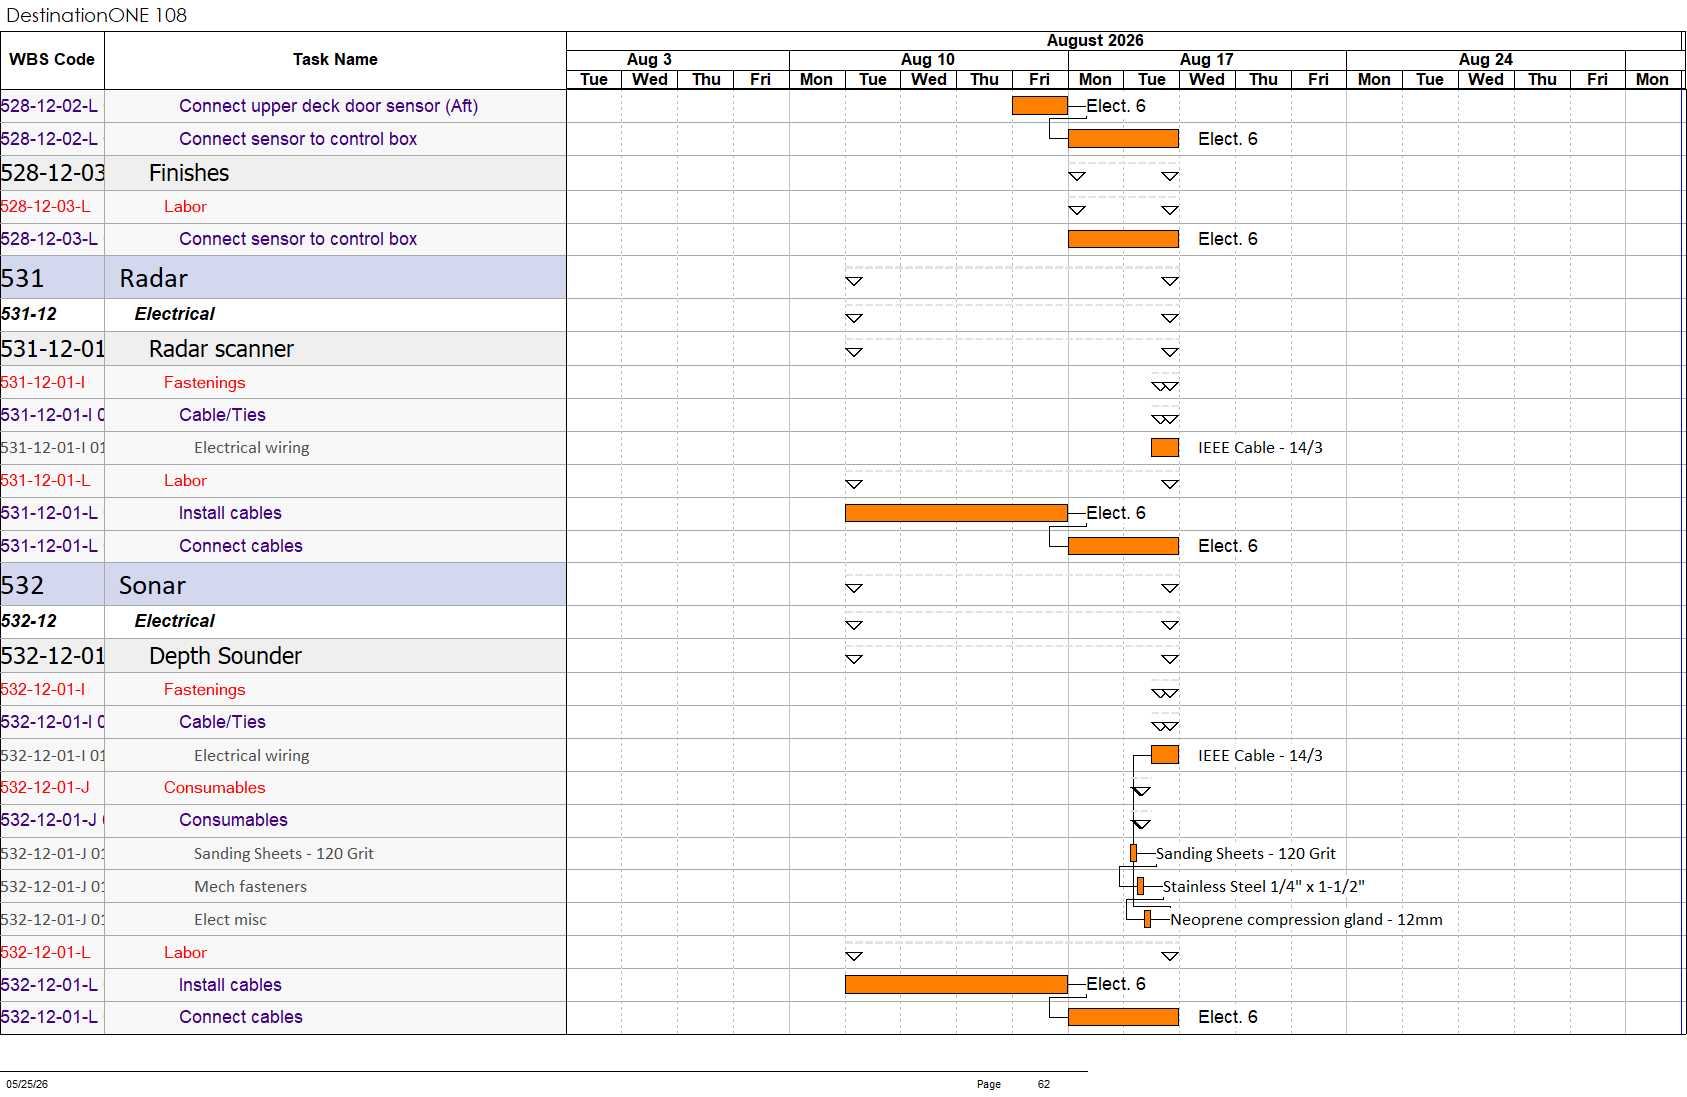Click the Neoprene compression gland bar marker
This screenshot has height=1097, width=1687.
pos(1147,919)
